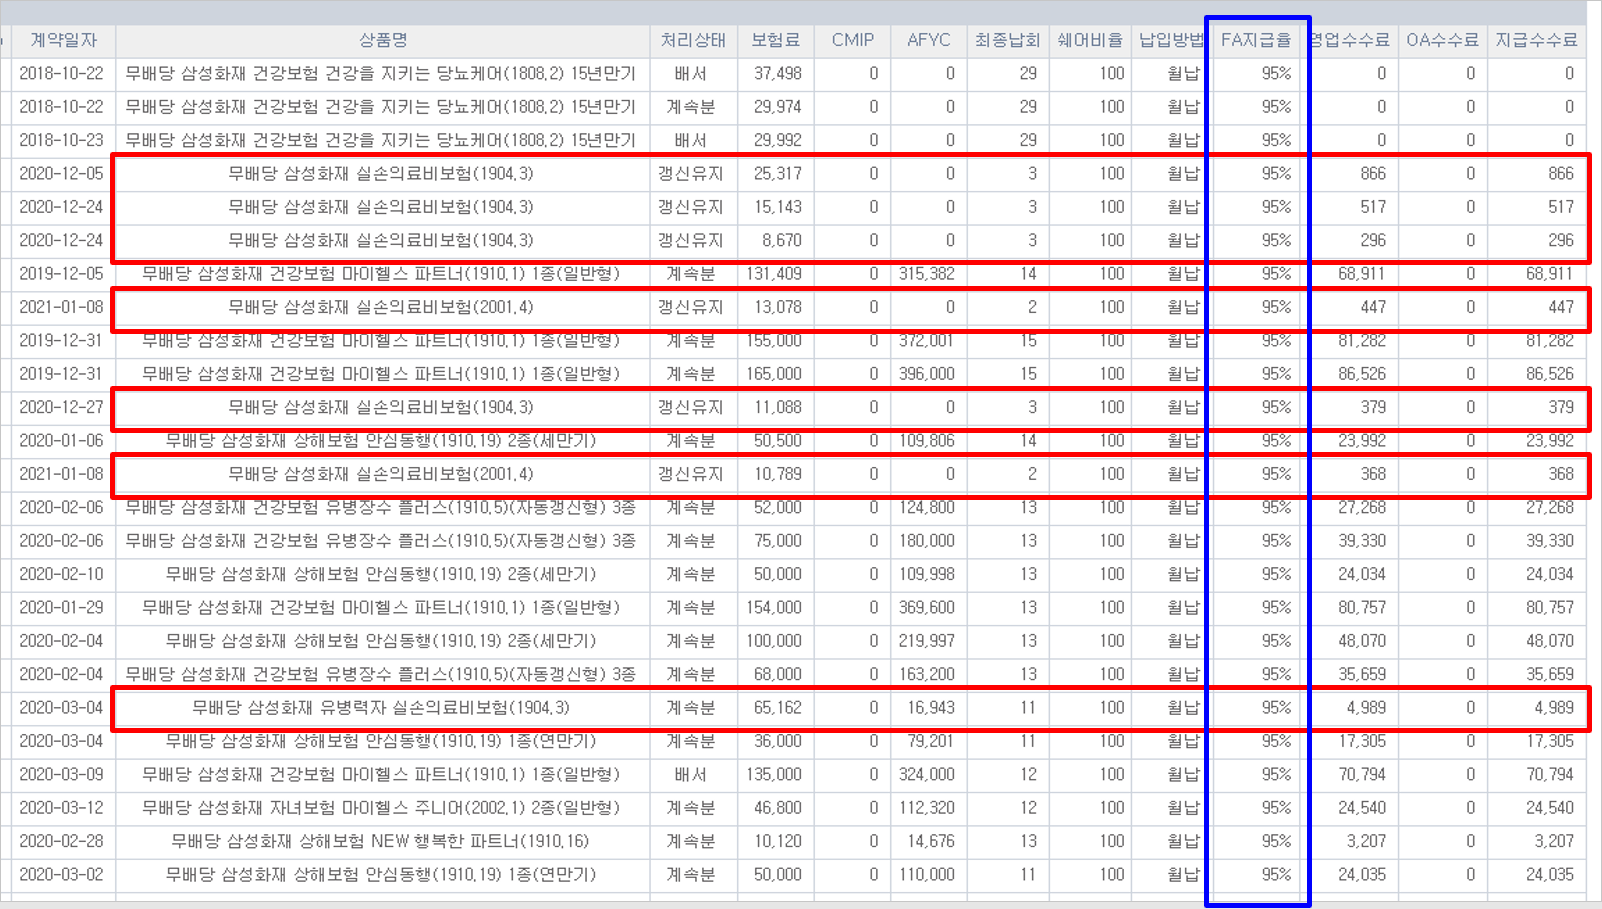Click the 2020-03-02 date cell
This screenshot has width=1602, height=909.
(x=61, y=875)
